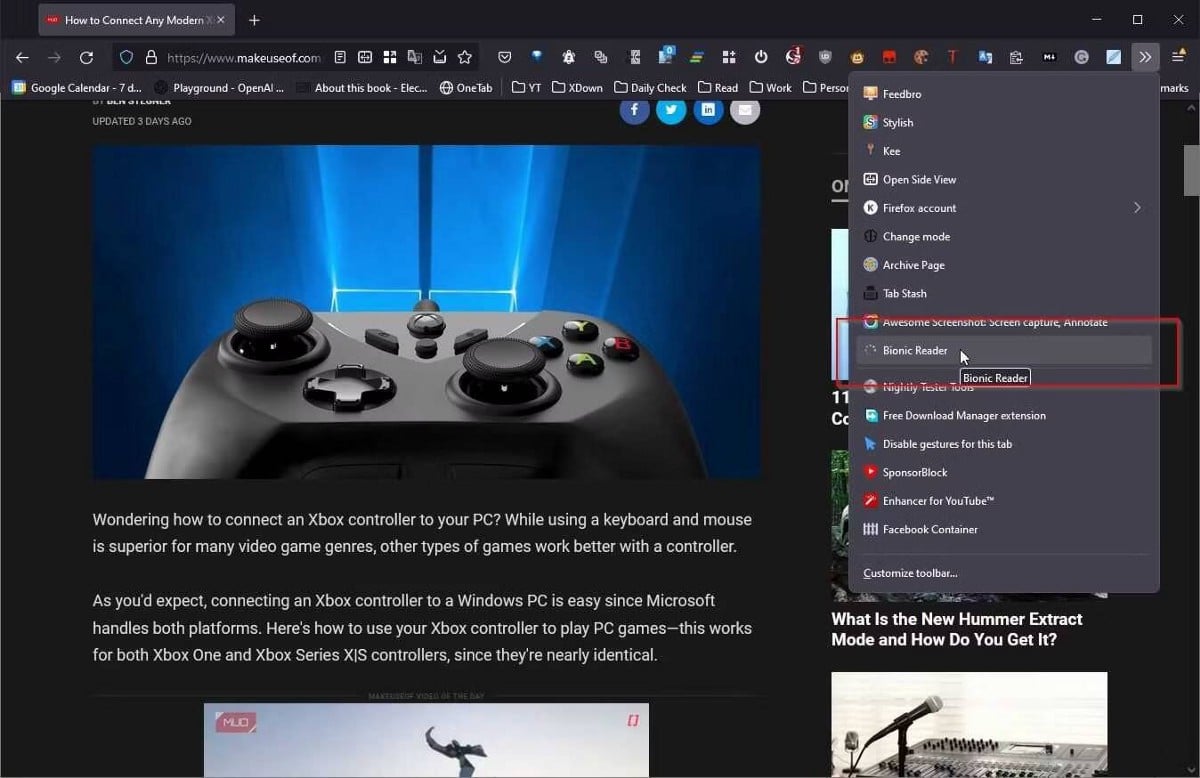Click the LinkedIn share icon

point(708,110)
